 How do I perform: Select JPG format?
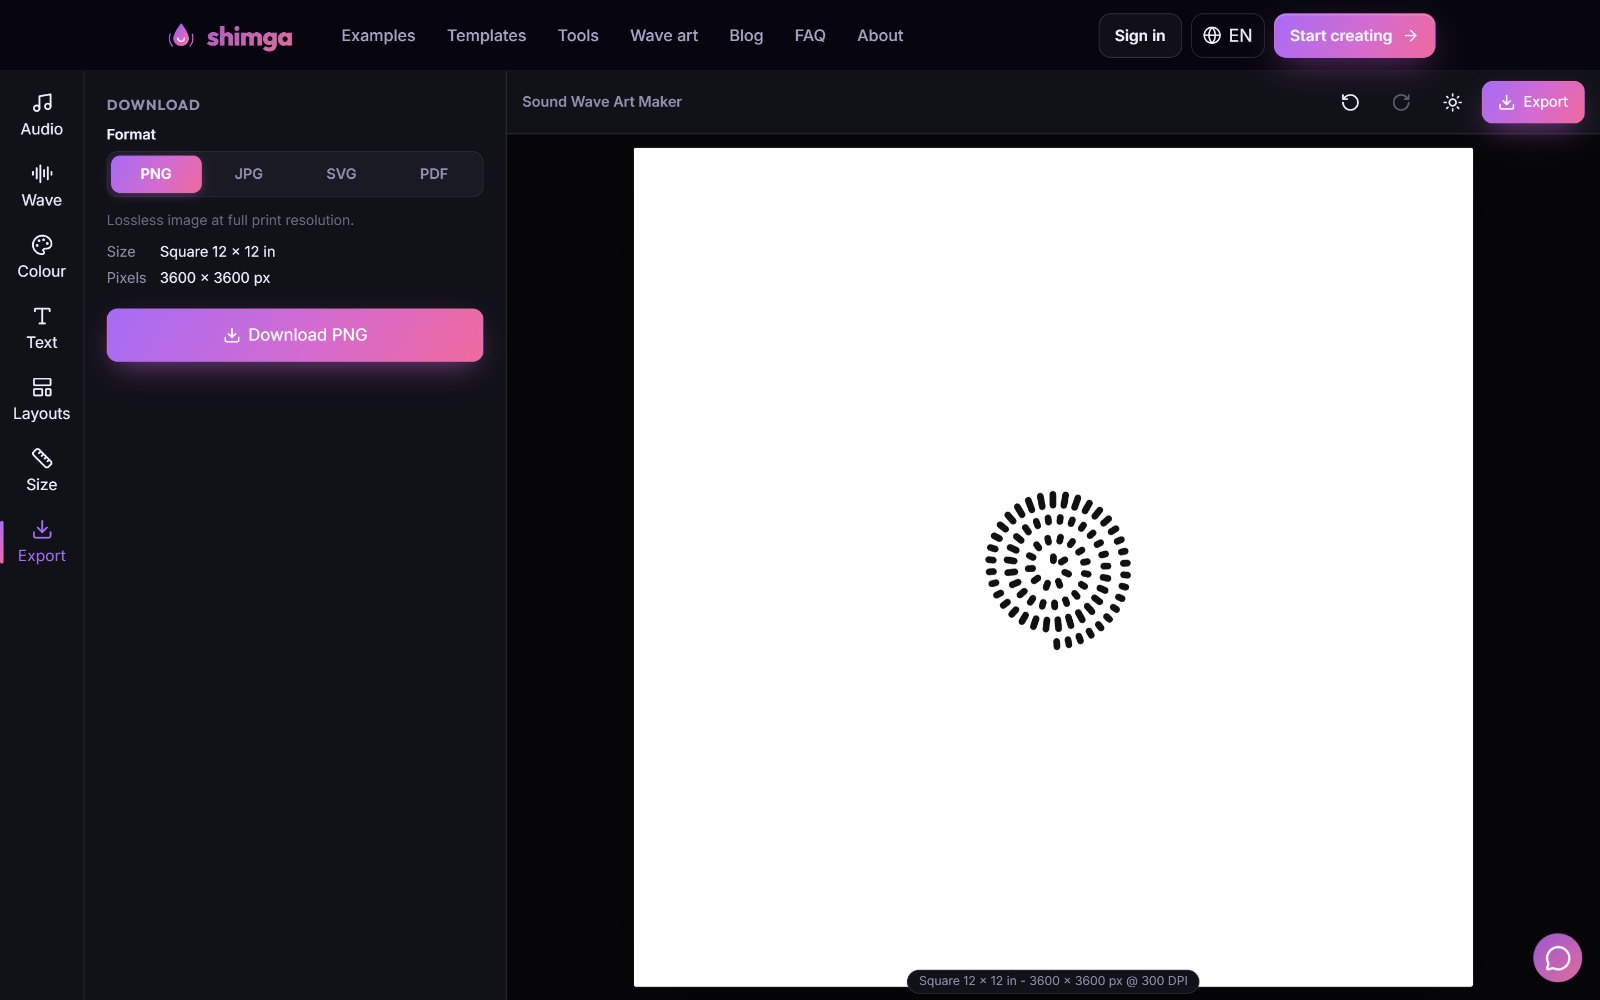(x=249, y=174)
